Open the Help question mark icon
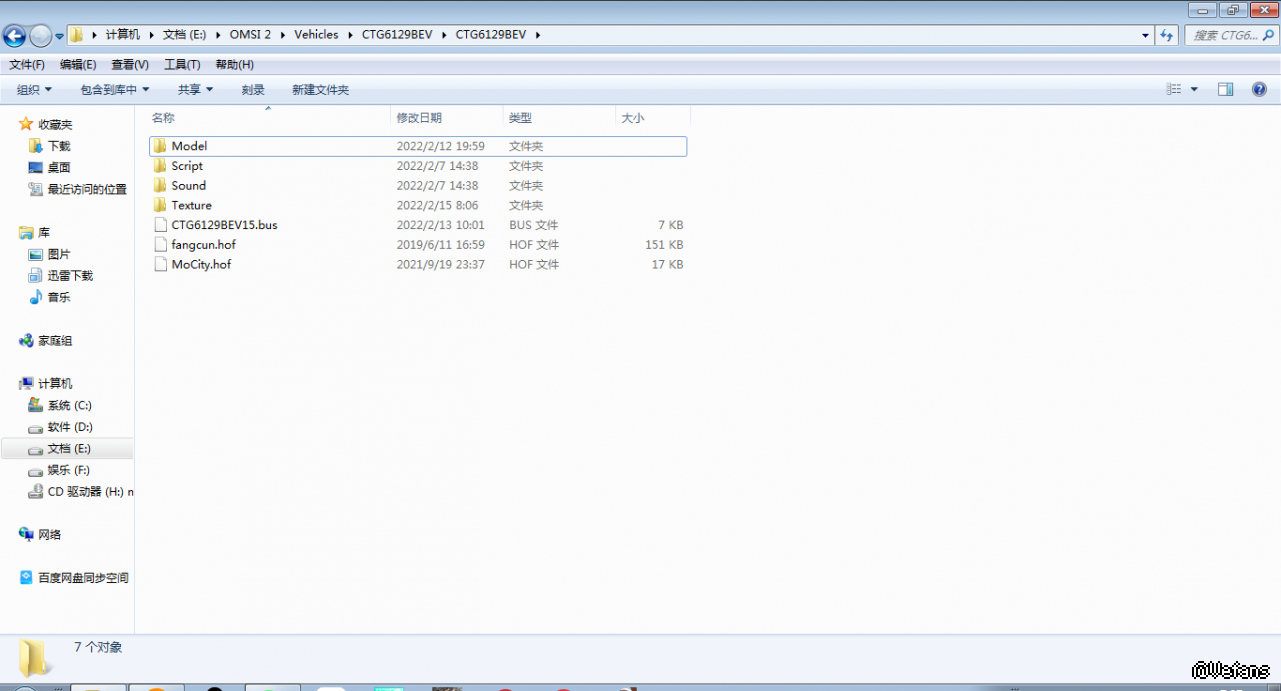1281x691 pixels. pyautogui.click(x=1259, y=90)
